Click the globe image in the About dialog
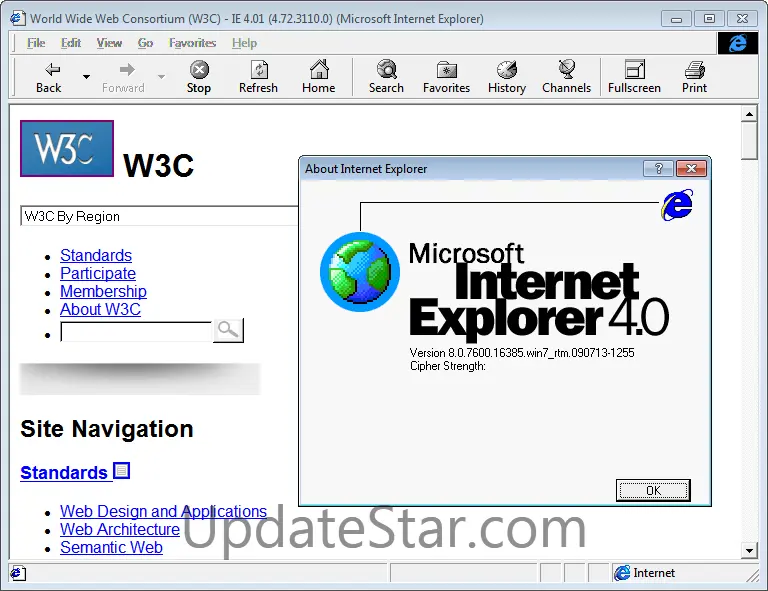 [x=360, y=272]
